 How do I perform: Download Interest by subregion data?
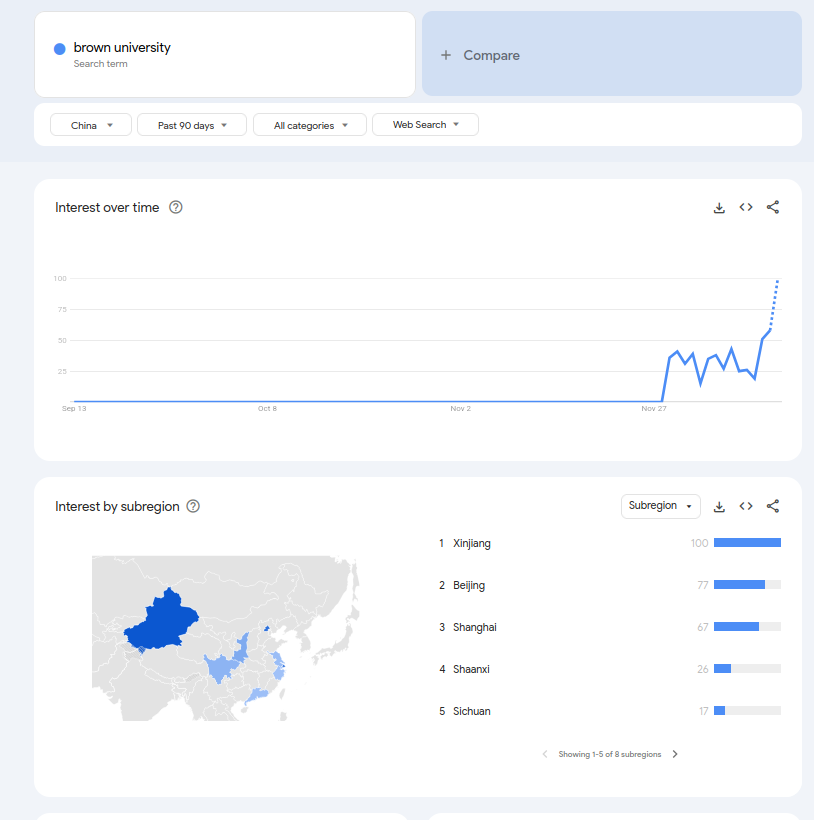coord(719,506)
